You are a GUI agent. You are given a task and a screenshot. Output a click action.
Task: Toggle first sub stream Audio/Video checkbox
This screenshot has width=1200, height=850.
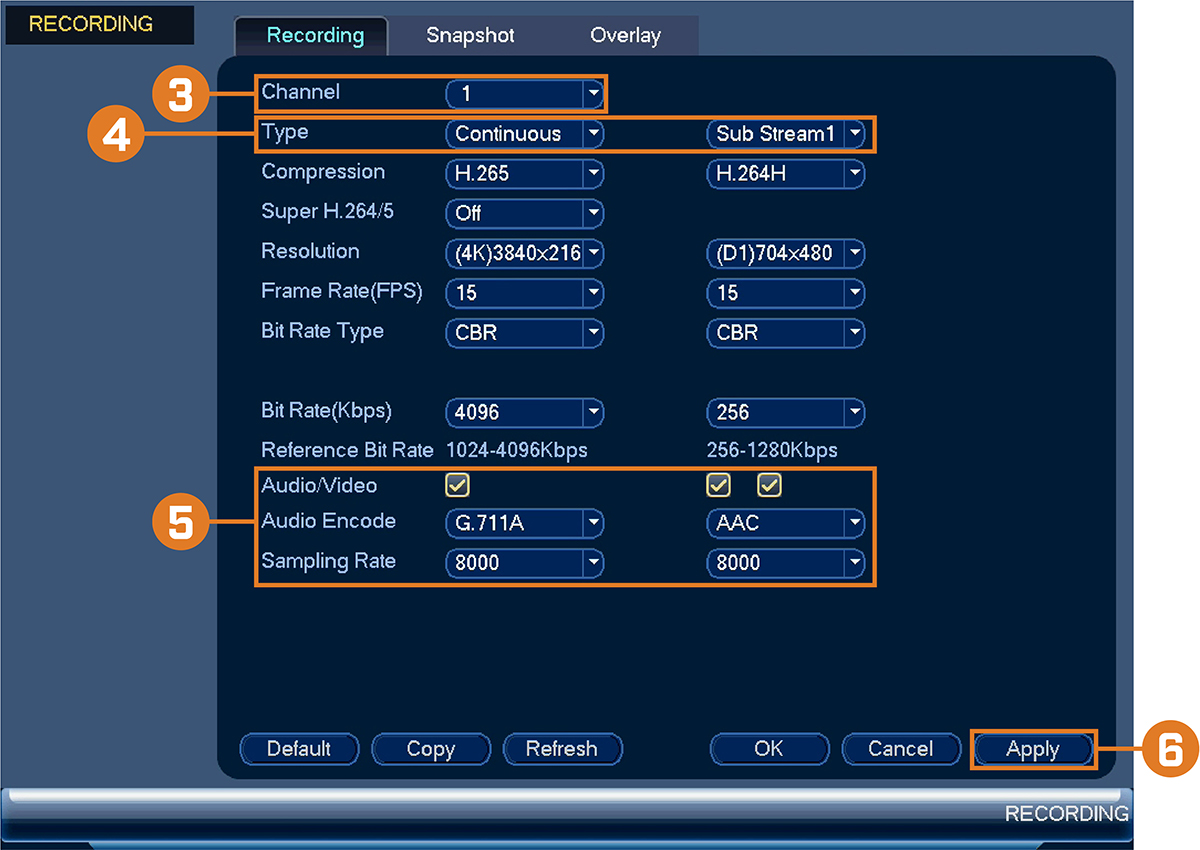click(718, 486)
